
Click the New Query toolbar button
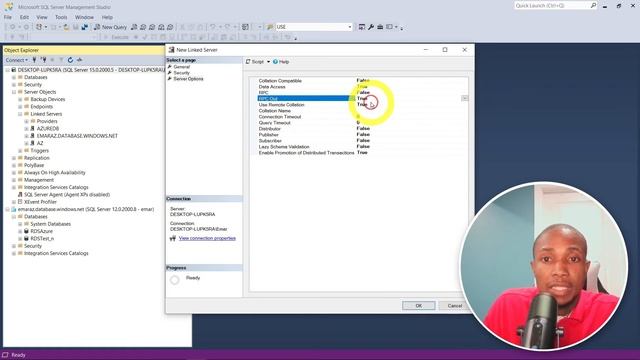(x=111, y=27)
